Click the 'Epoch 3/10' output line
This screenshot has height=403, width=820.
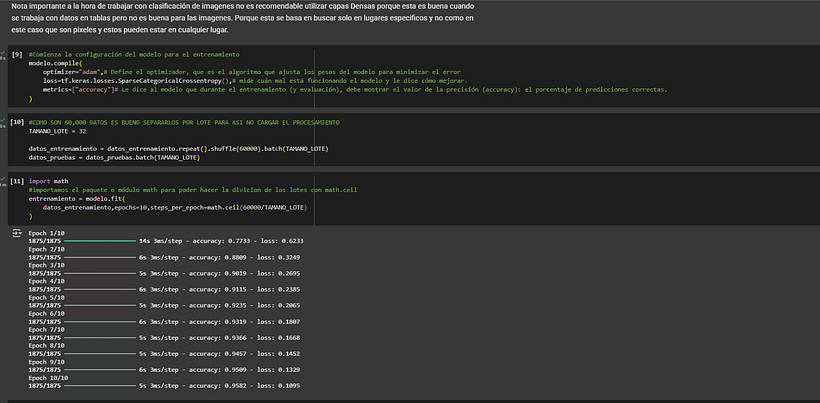tap(47, 265)
